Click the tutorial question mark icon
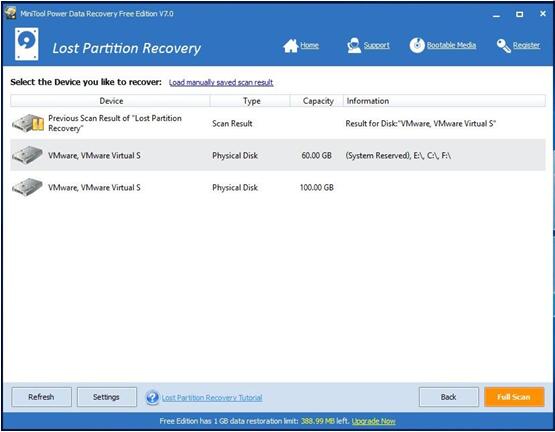 [x=153, y=397]
